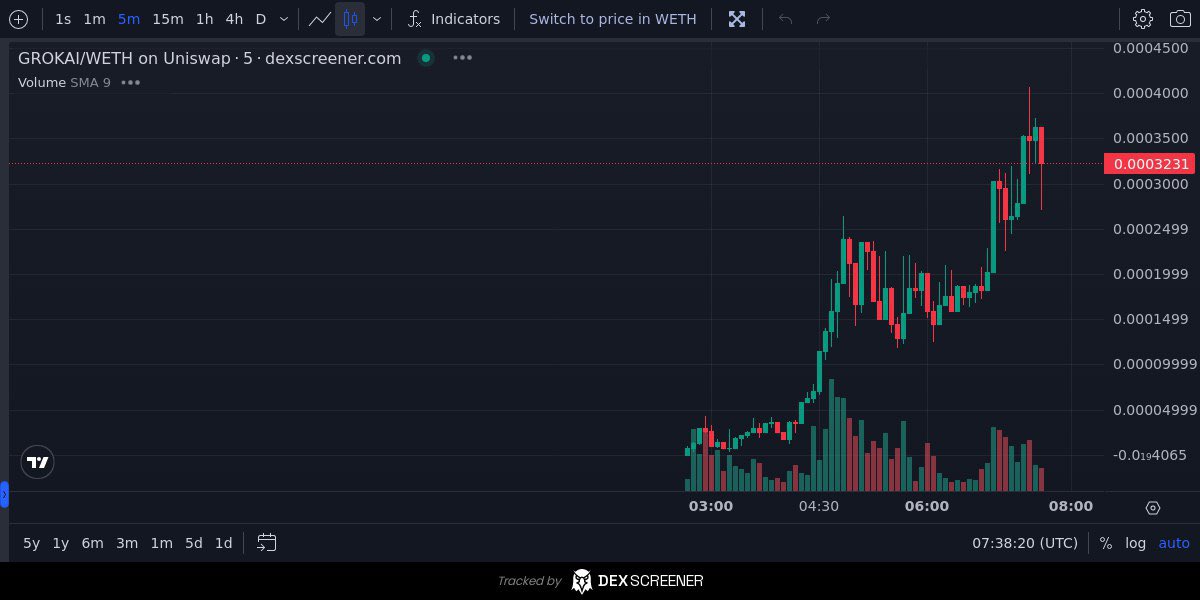1200x600 pixels.
Task: Open DEX Screener tracked-by link
Action: point(600,581)
